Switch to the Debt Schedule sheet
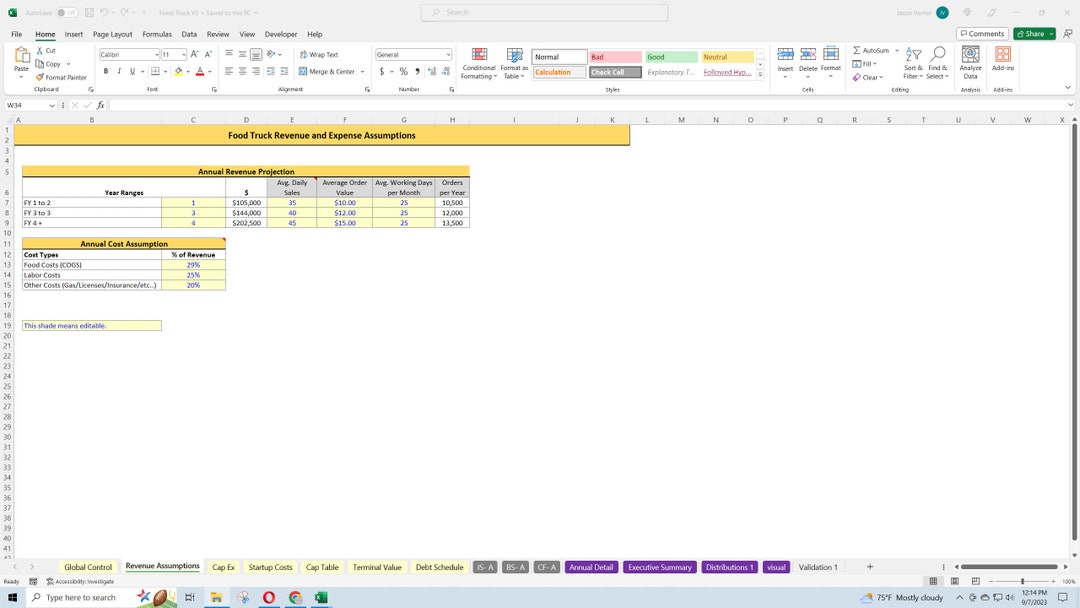The width and height of the screenshot is (1080, 608). pos(439,567)
